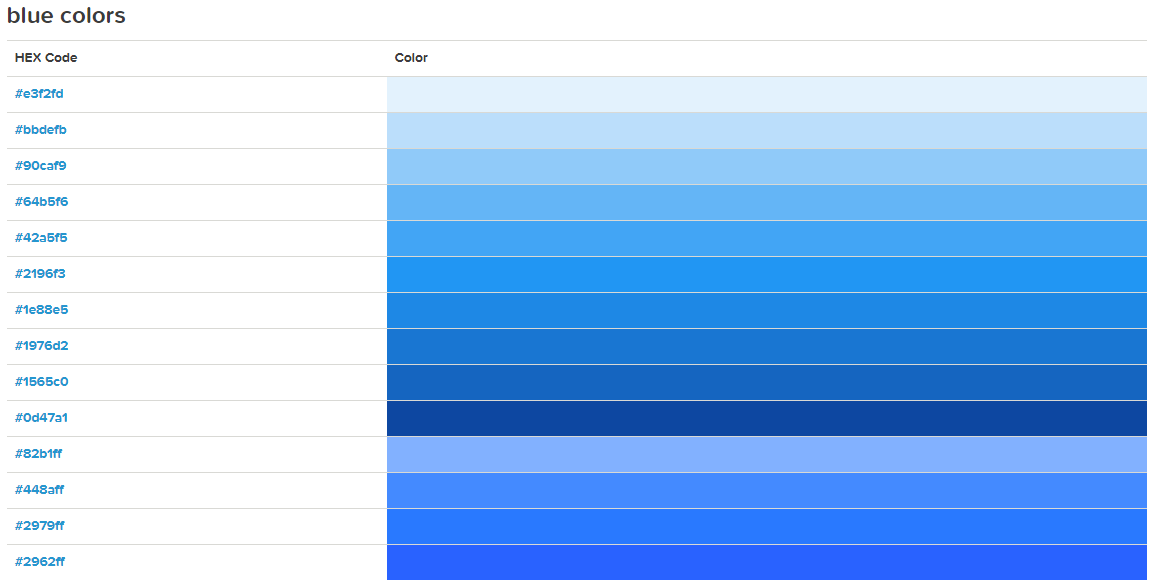The image size is (1154, 588).
Task: Click the 'blue colors' heading
Action: pyautogui.click(x=66, y=15)
